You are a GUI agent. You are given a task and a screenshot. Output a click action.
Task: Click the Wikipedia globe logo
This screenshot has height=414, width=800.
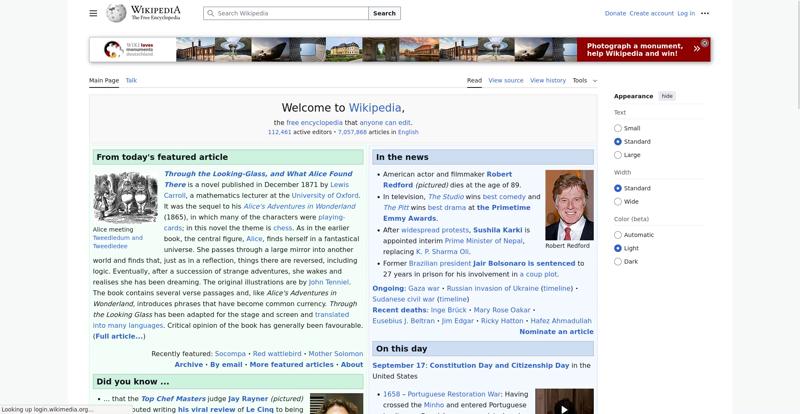[x=116, y=13]
